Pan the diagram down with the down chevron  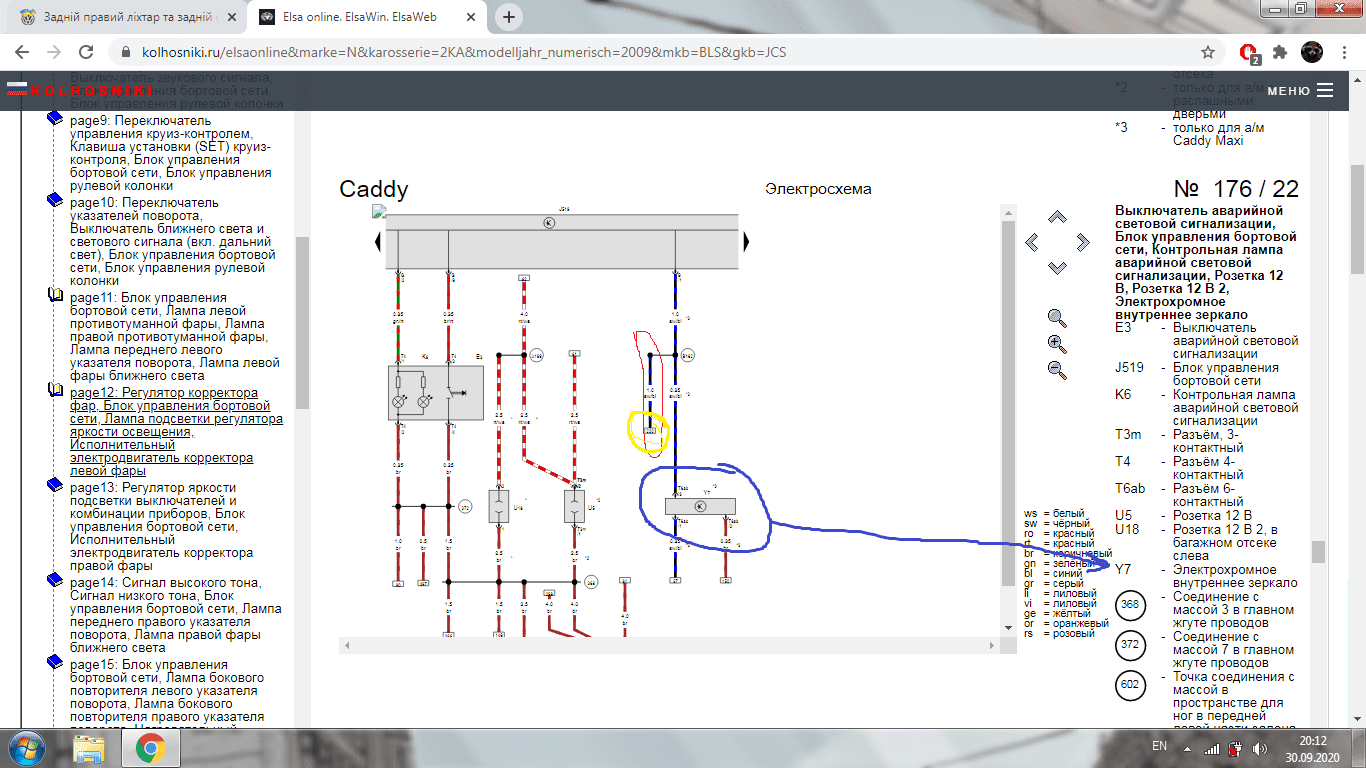(x=1057, y=267)
